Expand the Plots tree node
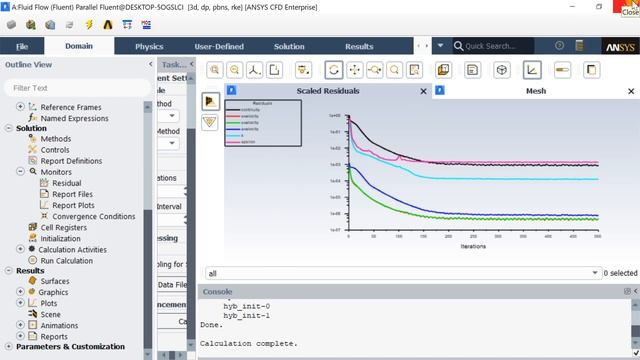The image size is (640, 360). coord(20,302)
